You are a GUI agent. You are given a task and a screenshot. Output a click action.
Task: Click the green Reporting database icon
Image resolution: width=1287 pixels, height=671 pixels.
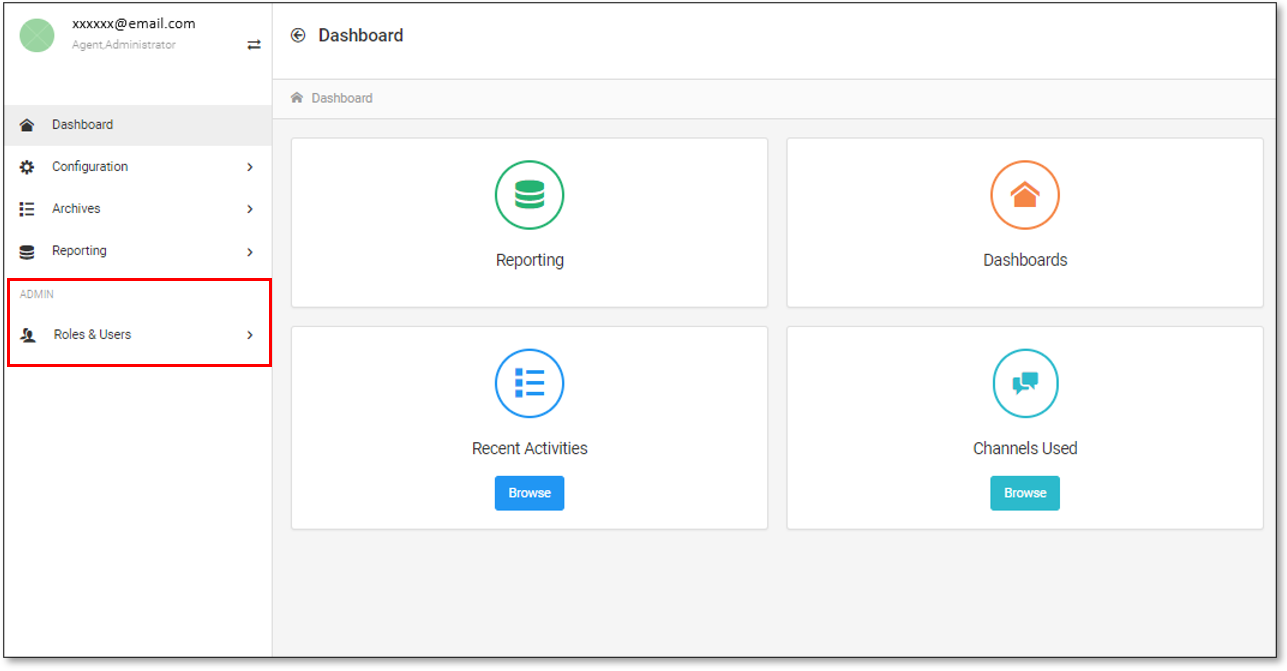point(529,195)
